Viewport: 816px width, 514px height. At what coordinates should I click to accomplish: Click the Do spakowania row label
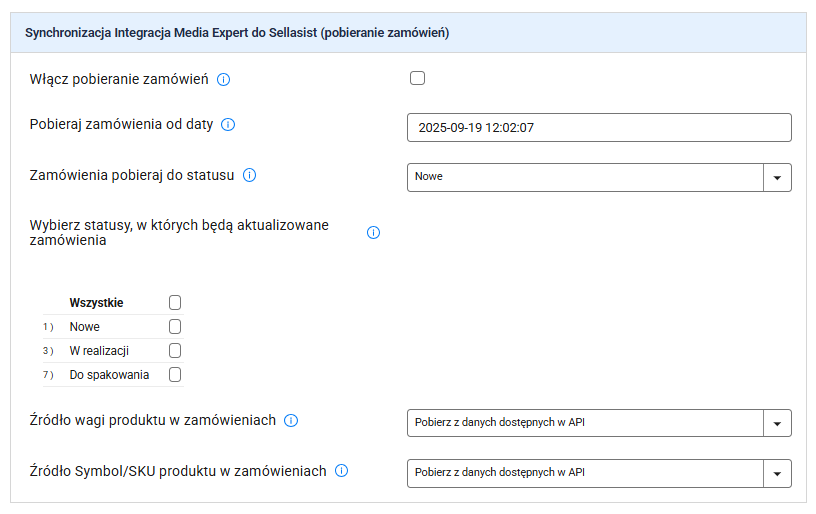point(109,375)
